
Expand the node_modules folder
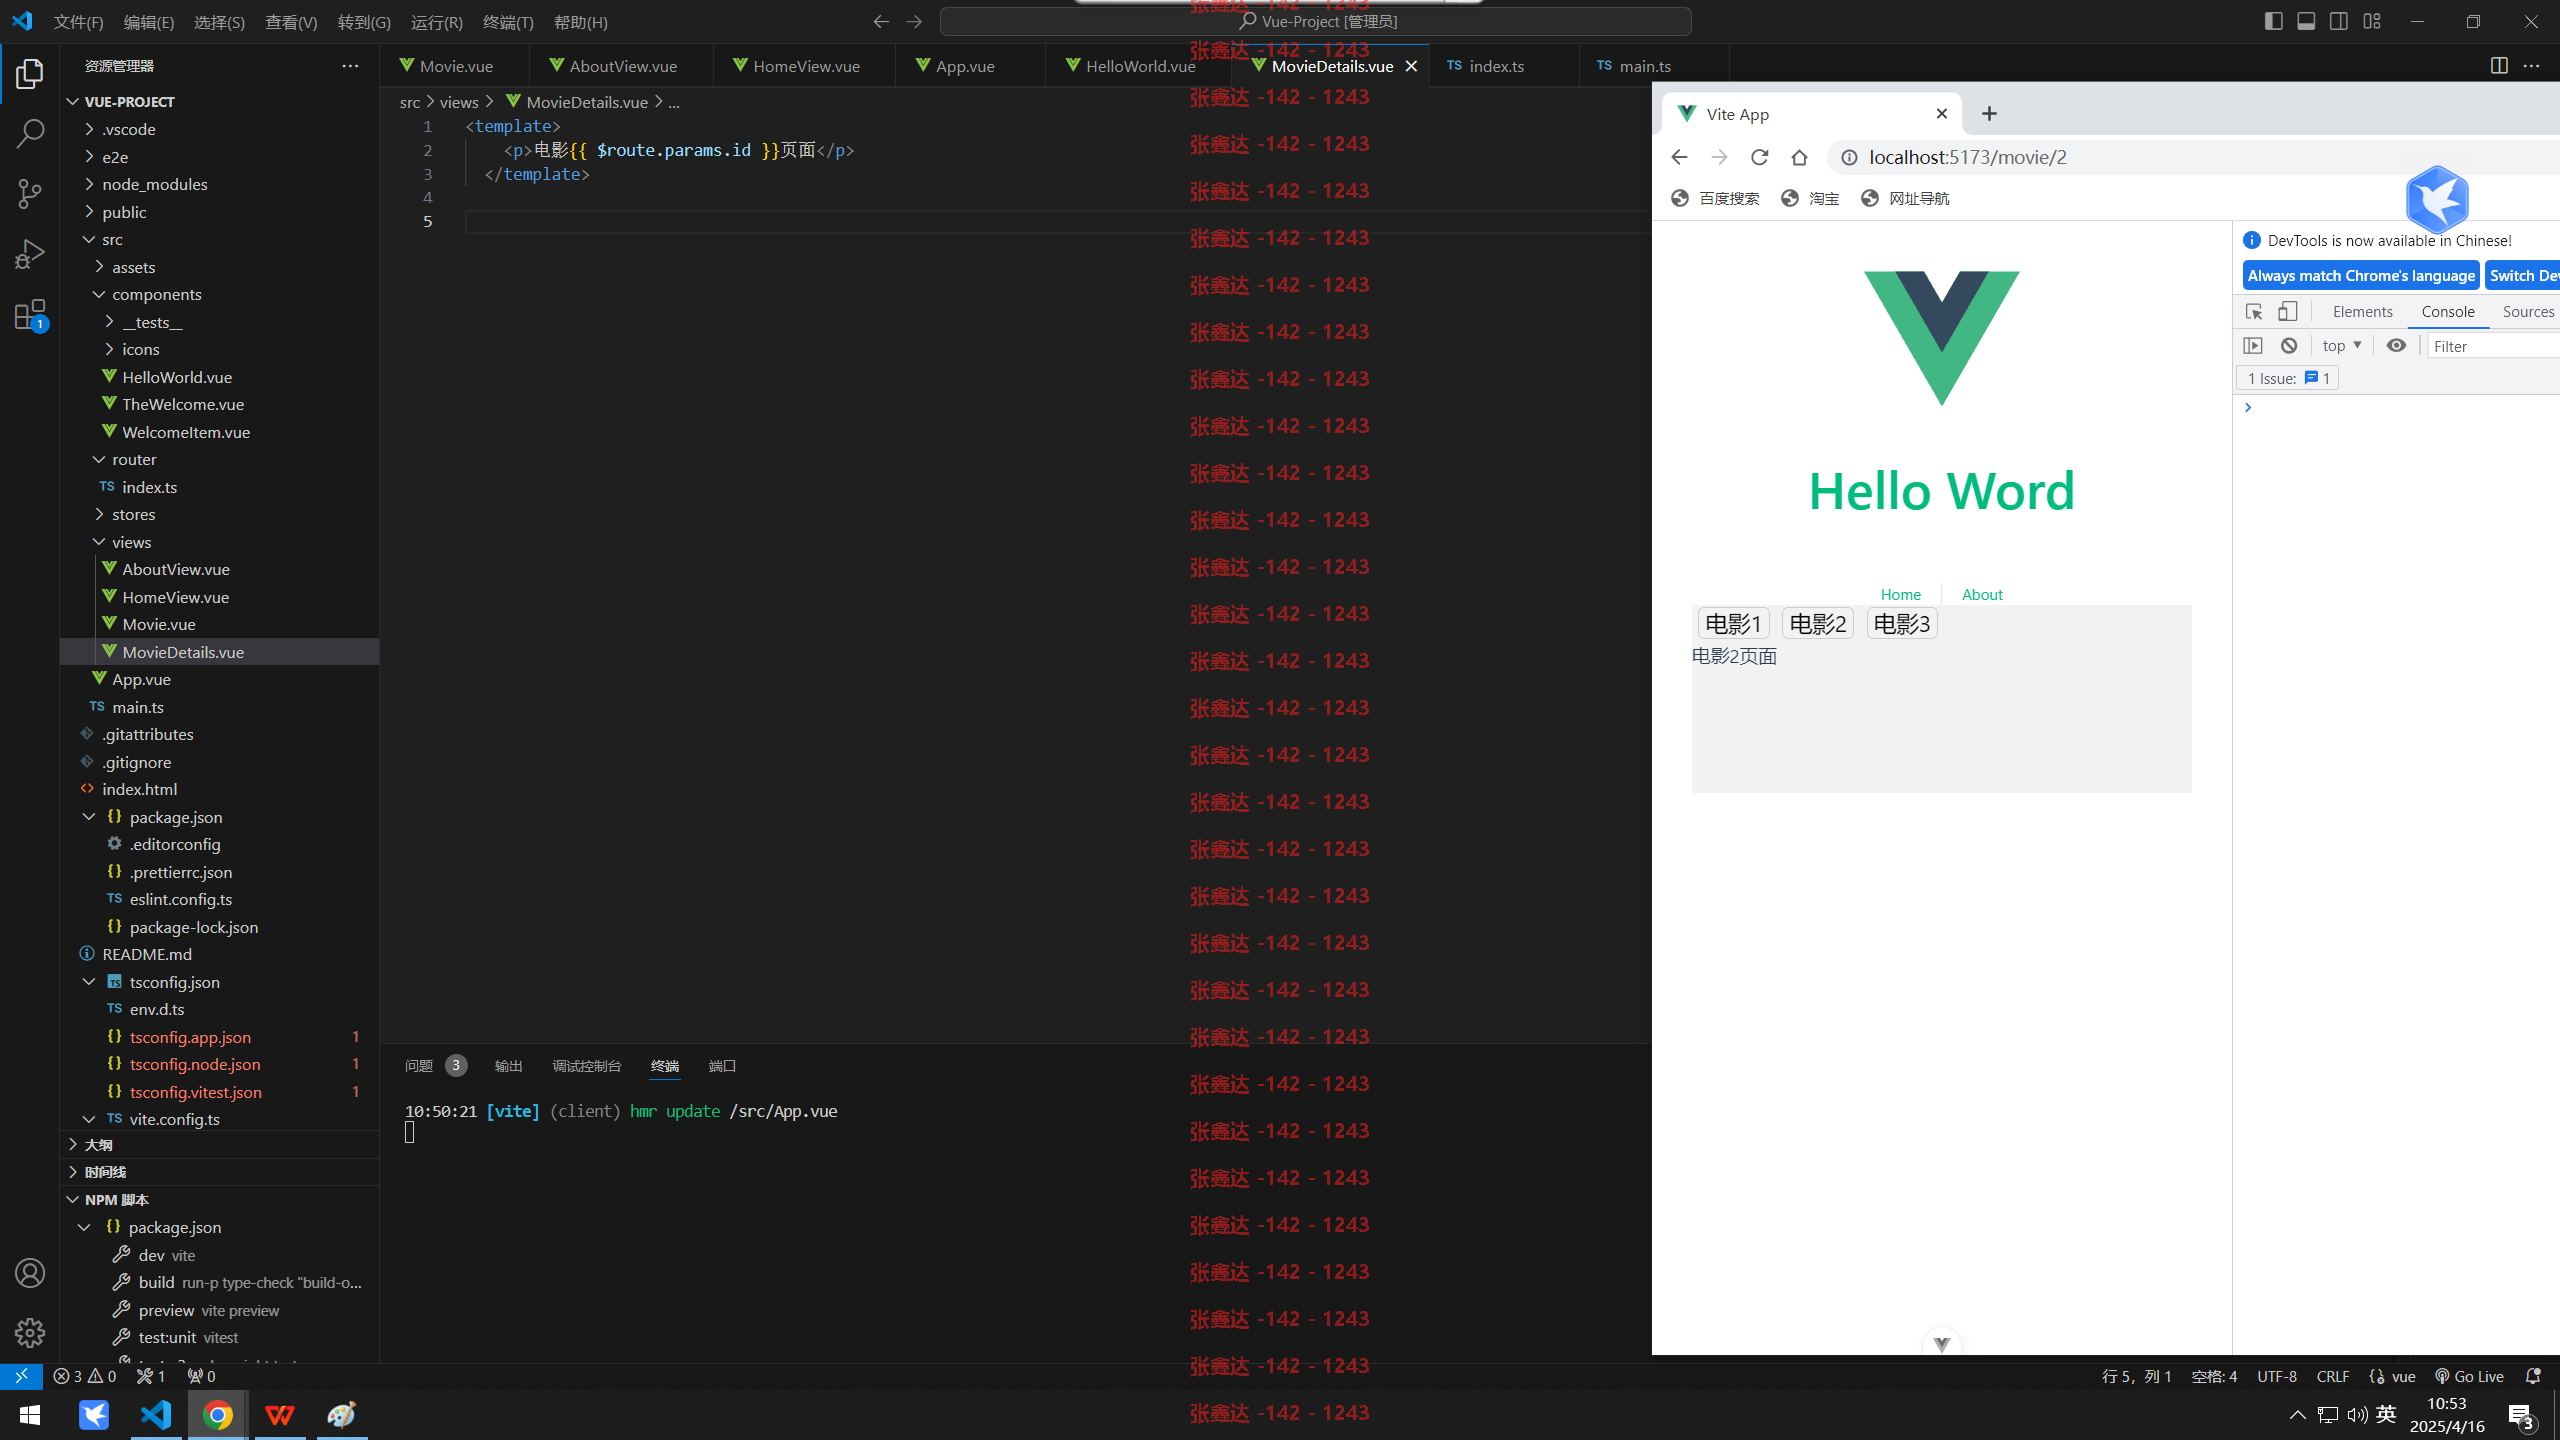click(154, 184)
